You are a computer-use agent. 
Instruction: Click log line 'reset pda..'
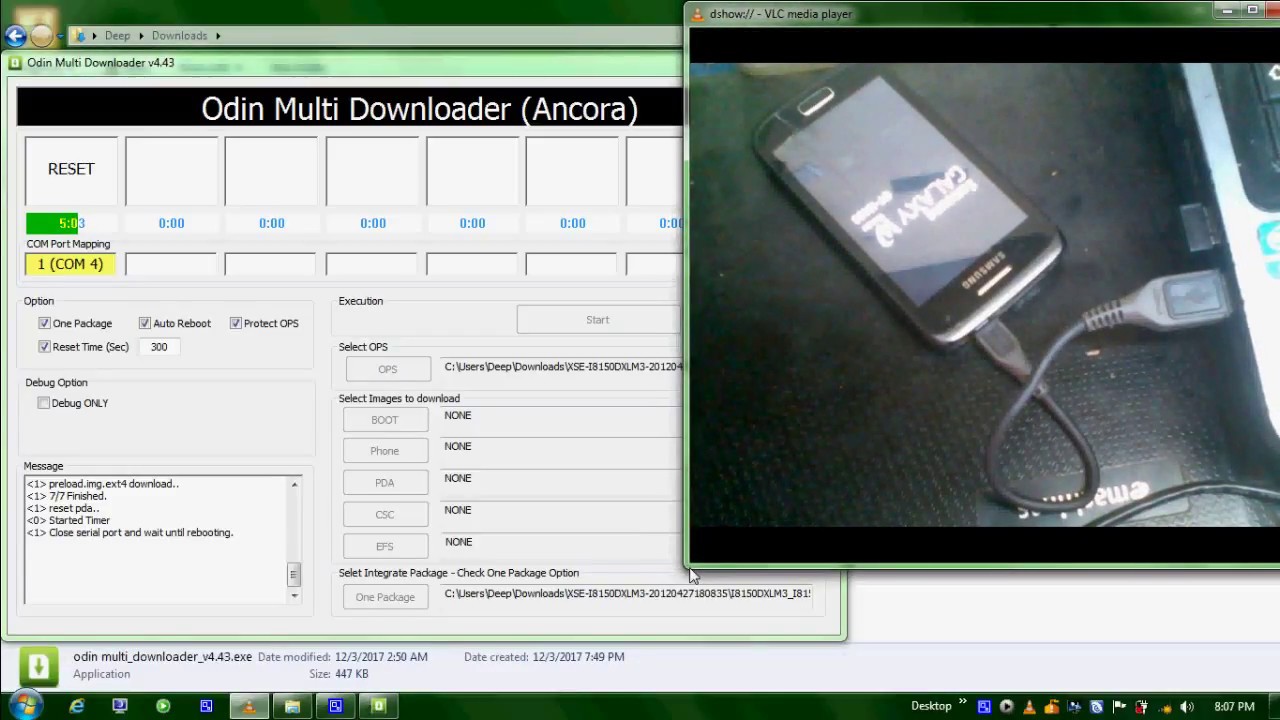tap(63, 508)
